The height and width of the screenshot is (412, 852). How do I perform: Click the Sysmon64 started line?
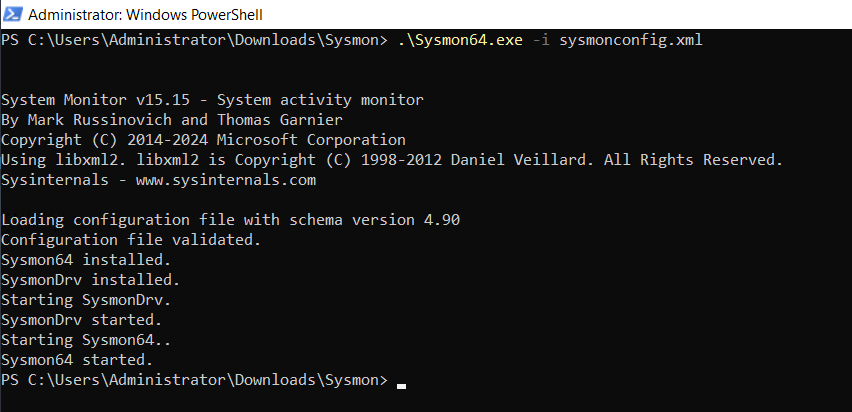(x=77, y=360)
